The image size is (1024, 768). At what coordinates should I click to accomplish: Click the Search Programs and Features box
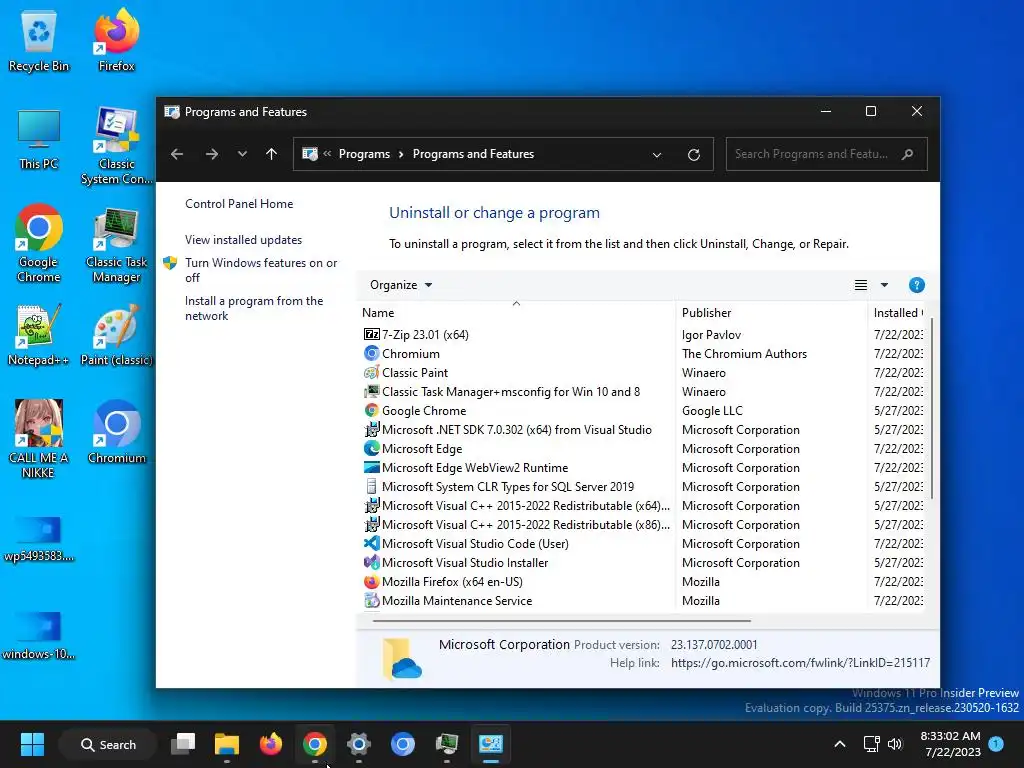(x=826, y=154)
